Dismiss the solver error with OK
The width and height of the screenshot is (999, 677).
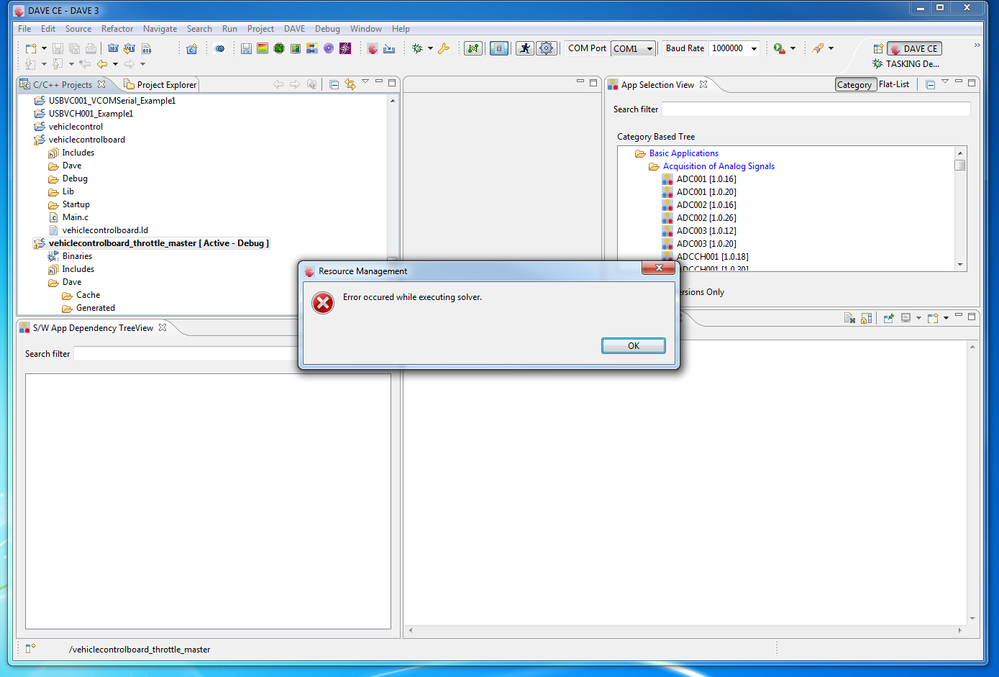(x=633, y=345)
